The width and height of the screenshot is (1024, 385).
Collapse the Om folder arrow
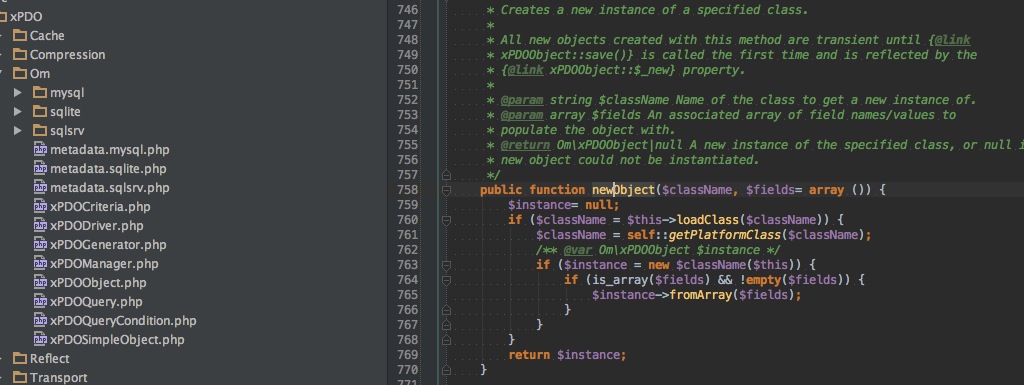tap(2, 74)
